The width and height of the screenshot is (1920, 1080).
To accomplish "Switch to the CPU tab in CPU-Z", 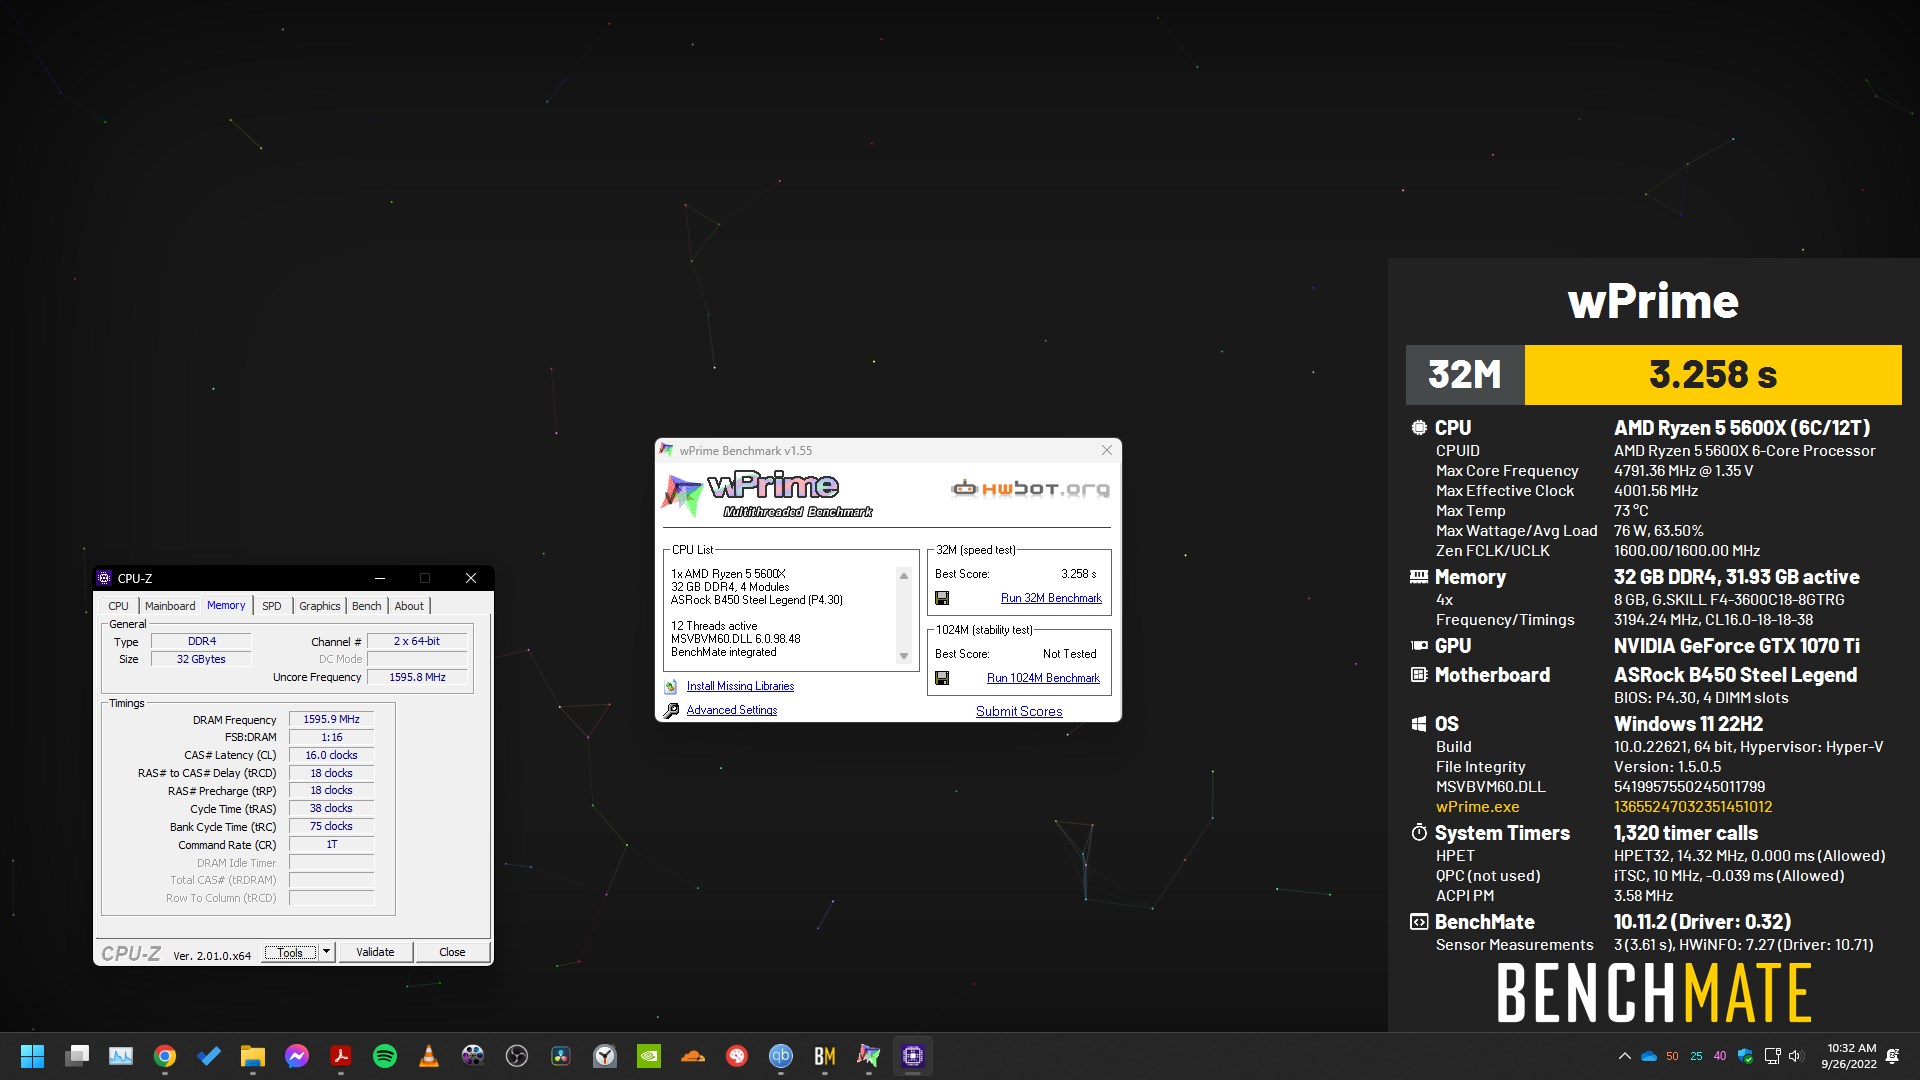I will click(118, 606).
